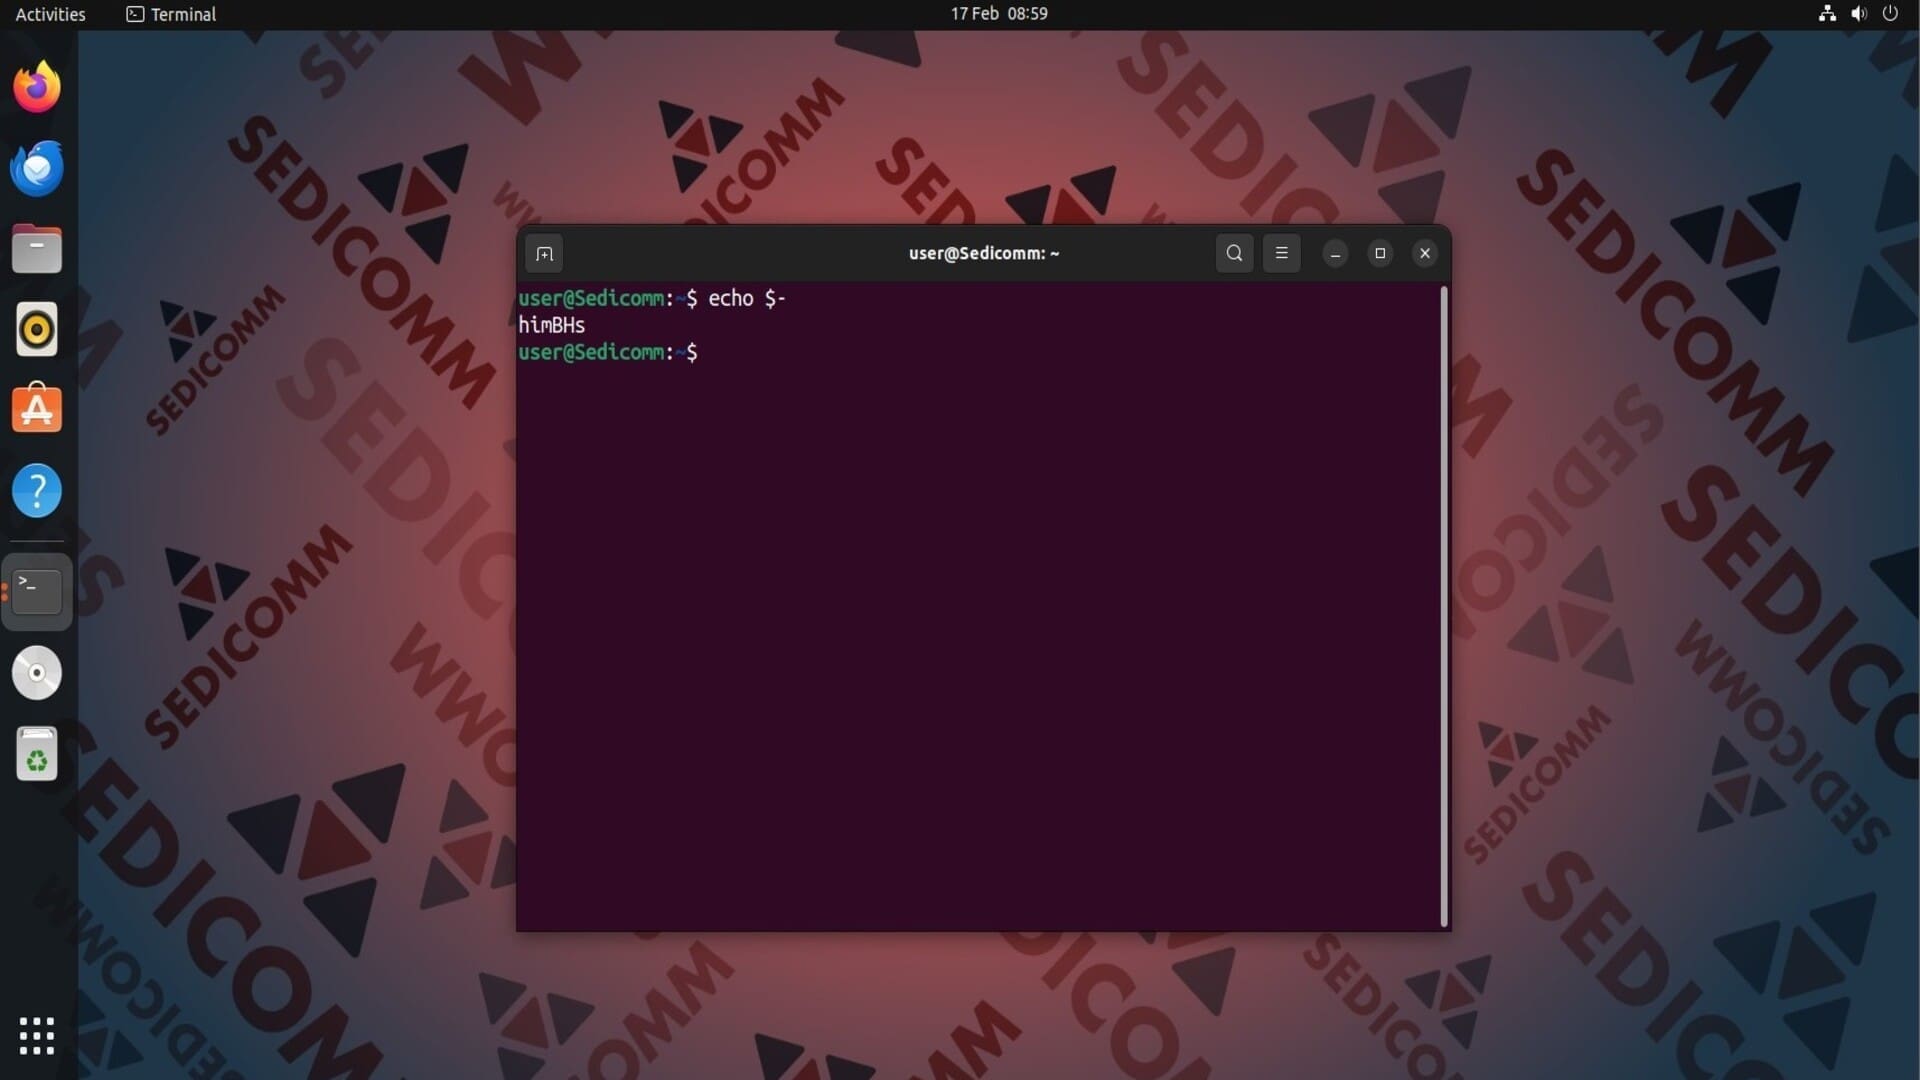Screen dimensions: 1920x1080
Task: Open the disc drive icon
Action: tap(37, 673)
